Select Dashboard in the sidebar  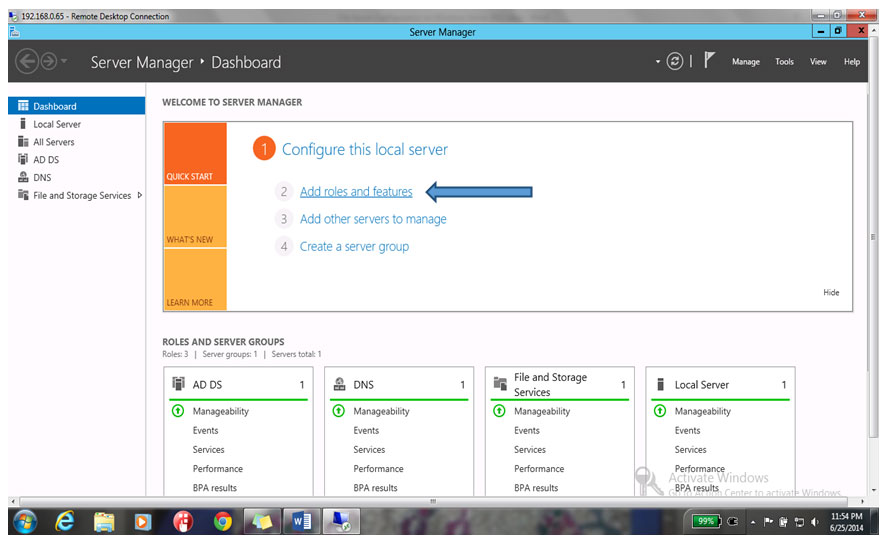coord(77,106)
